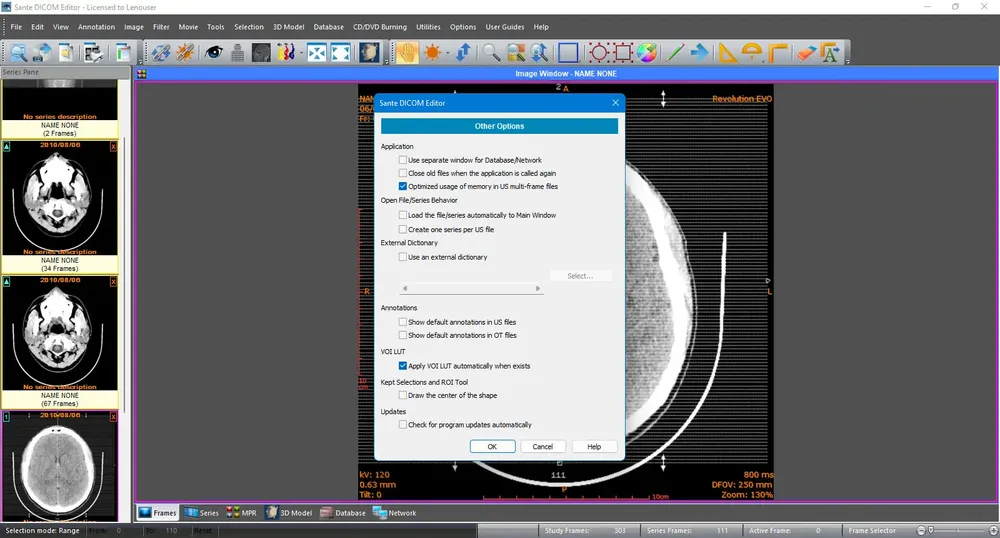Click the eye icon in the toolbar
Screen dimensions: 1000x538
point(214,53)
